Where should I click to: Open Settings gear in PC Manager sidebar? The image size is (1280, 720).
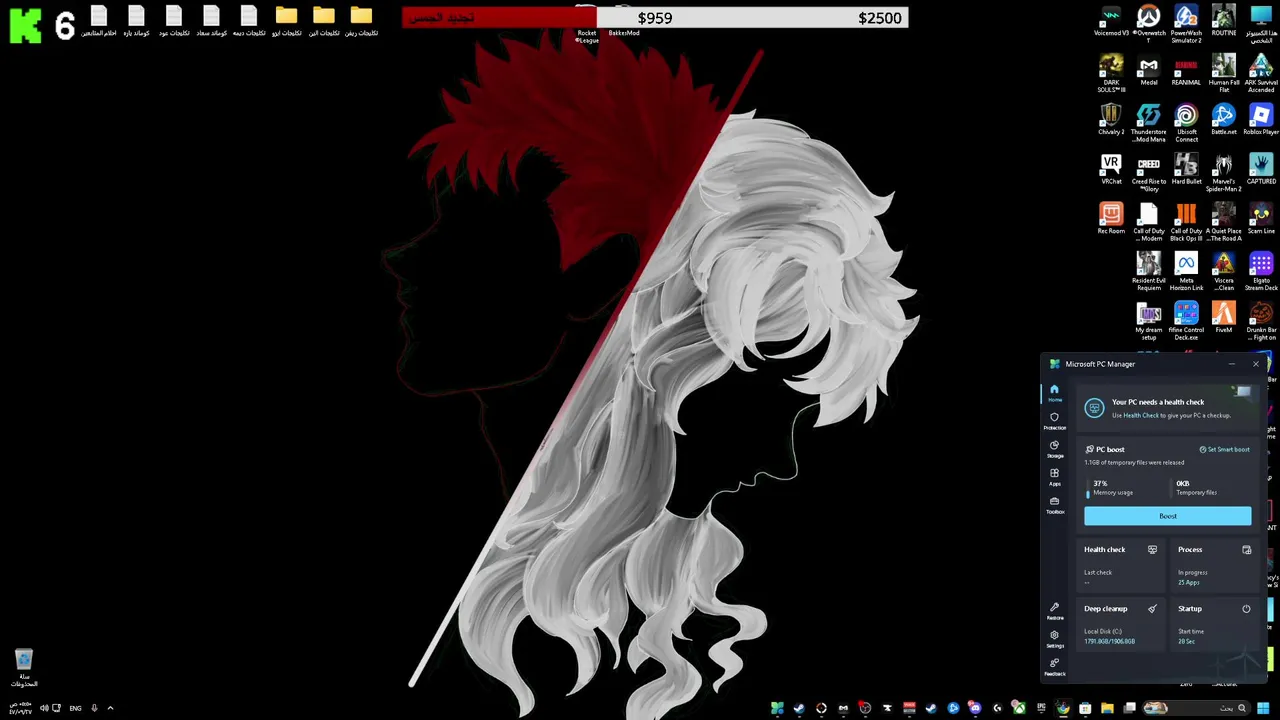point(1054,638)
